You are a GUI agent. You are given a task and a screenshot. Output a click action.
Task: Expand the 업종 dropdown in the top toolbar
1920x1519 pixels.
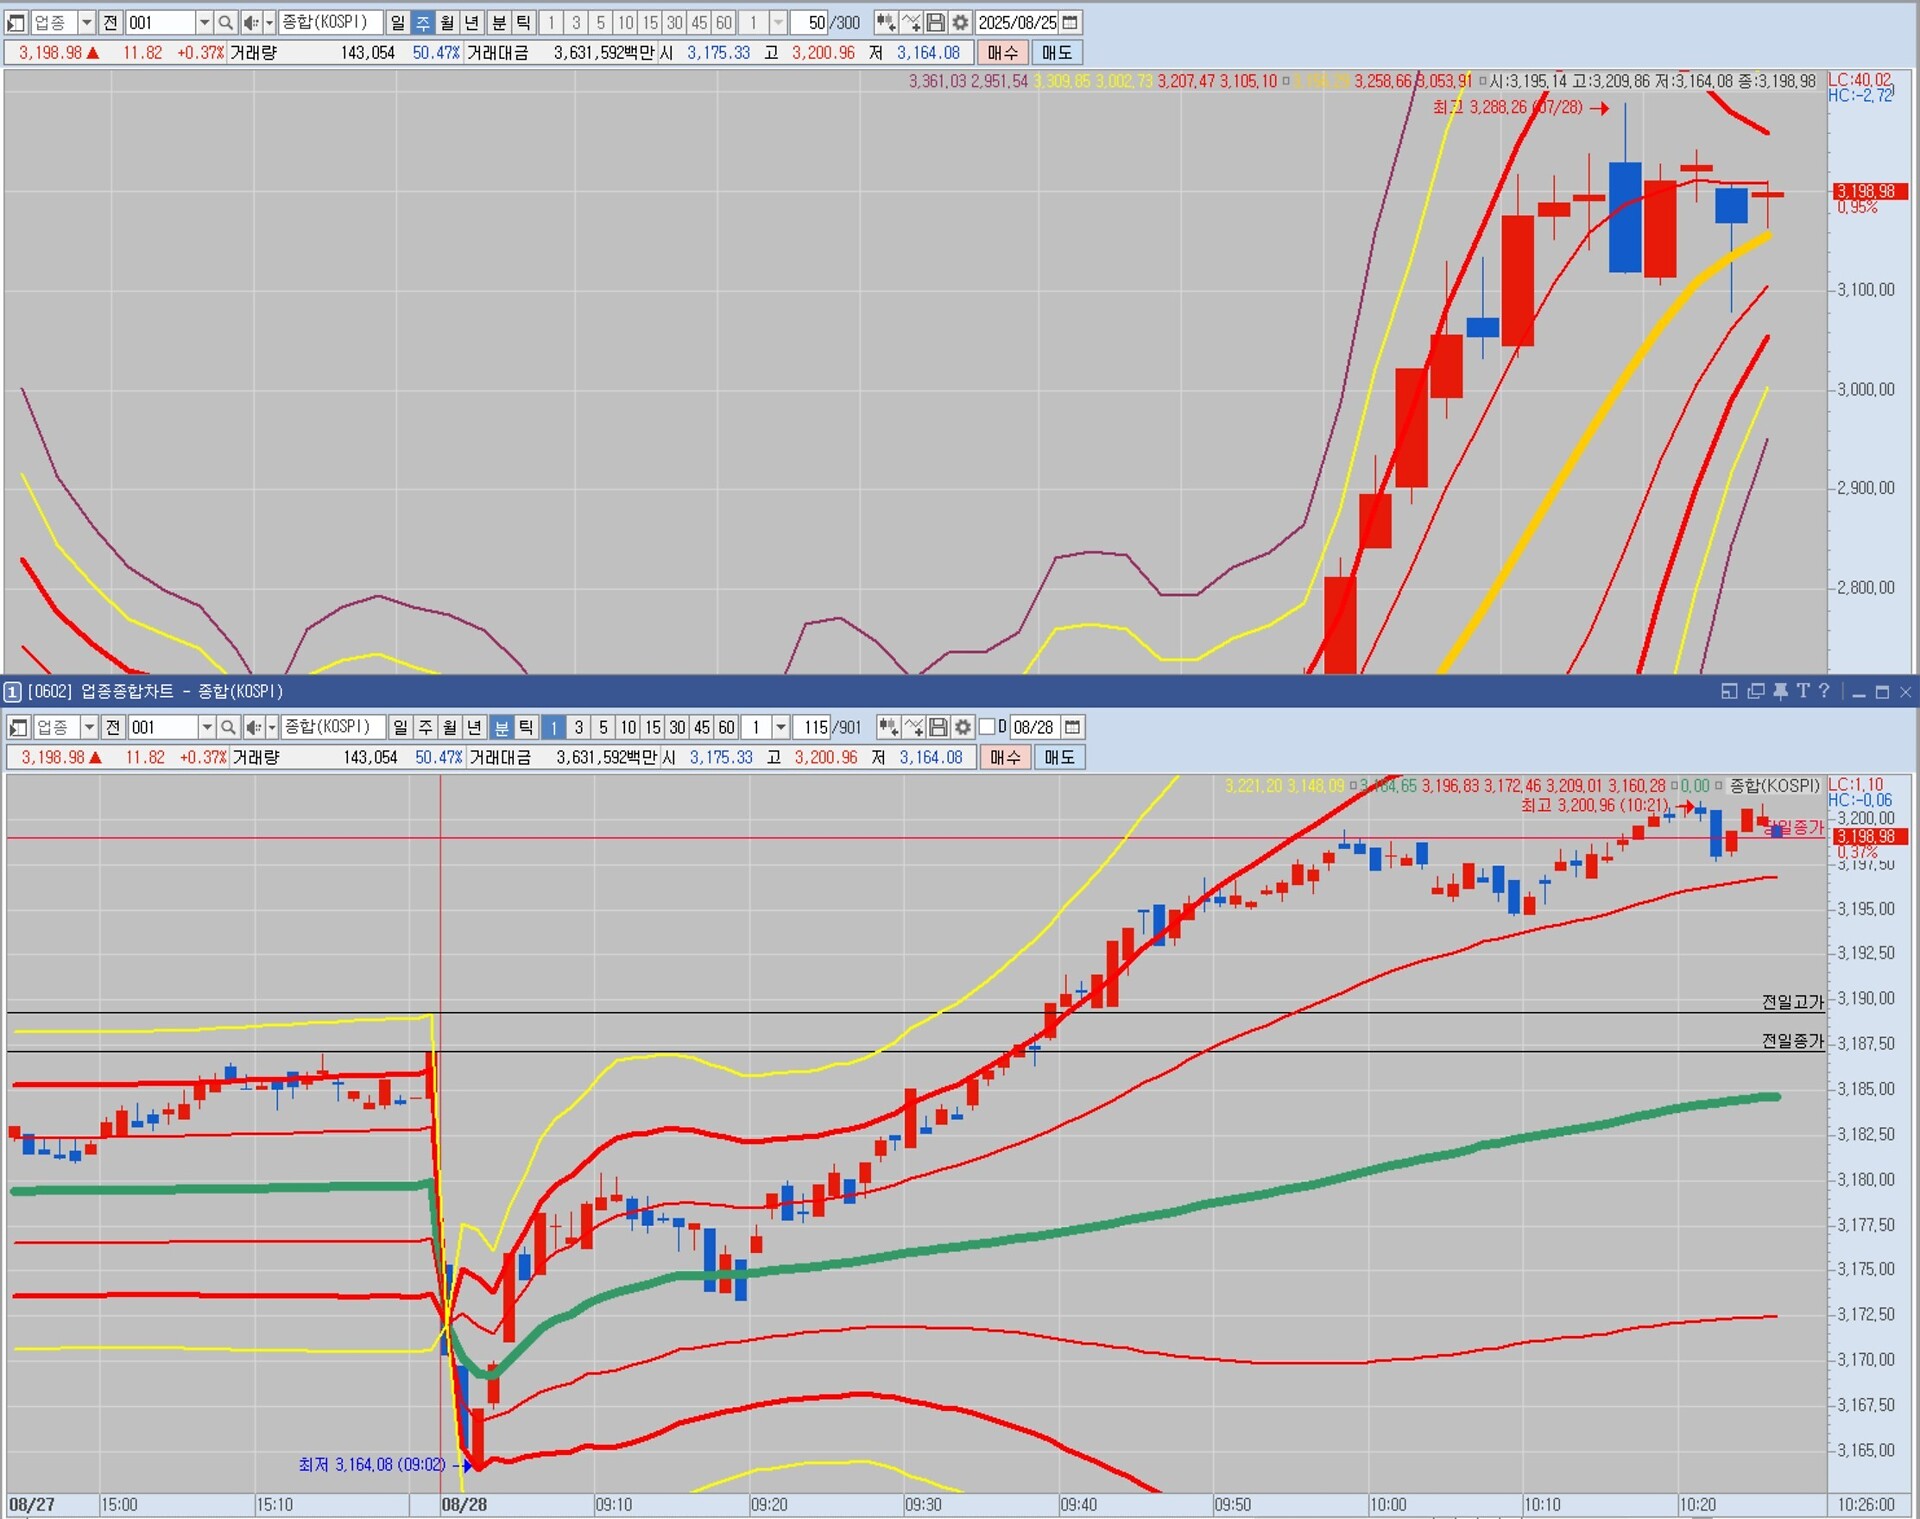point(86,22)
